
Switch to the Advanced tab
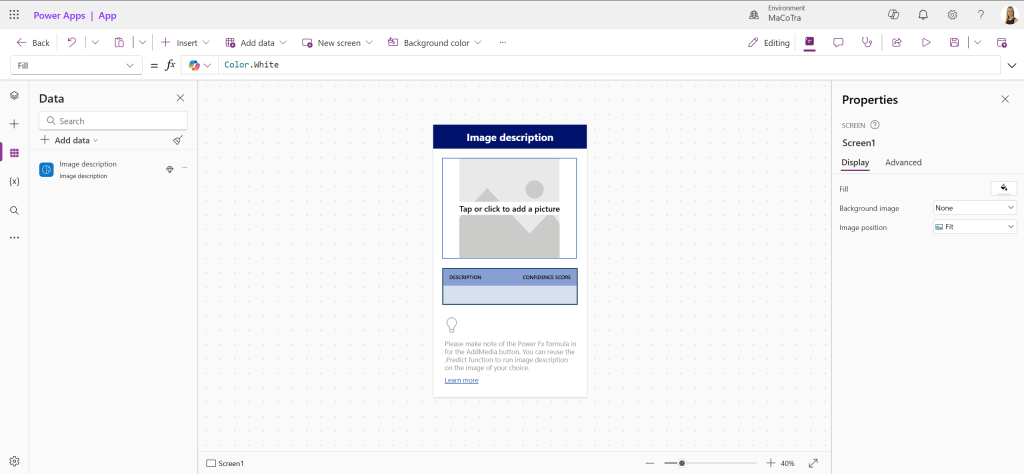pos(903,162)
